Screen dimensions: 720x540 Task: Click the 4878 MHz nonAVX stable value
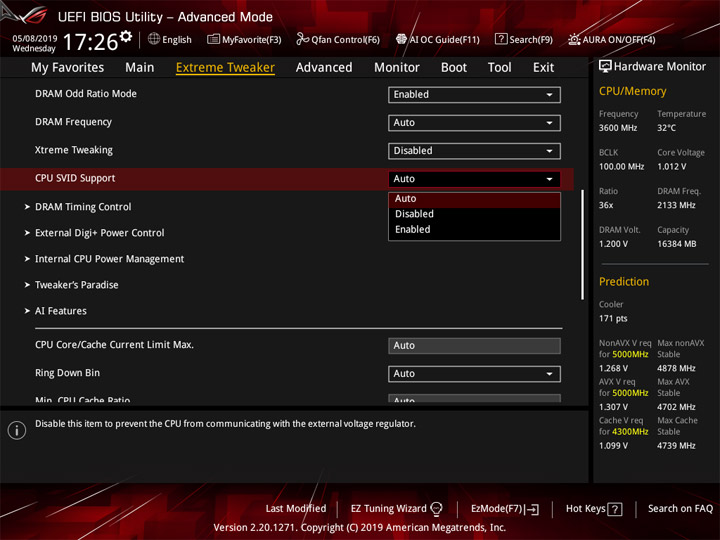676,369
